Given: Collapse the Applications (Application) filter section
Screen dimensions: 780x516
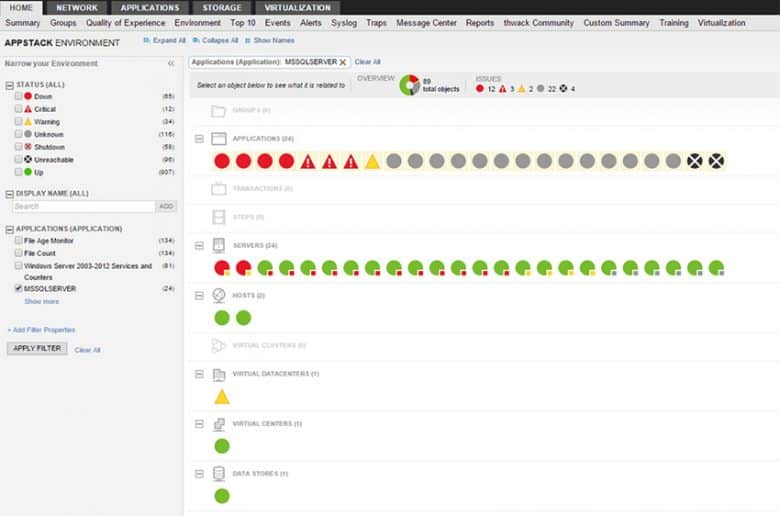Looking at the screenshot, I should tap(9, 229).
